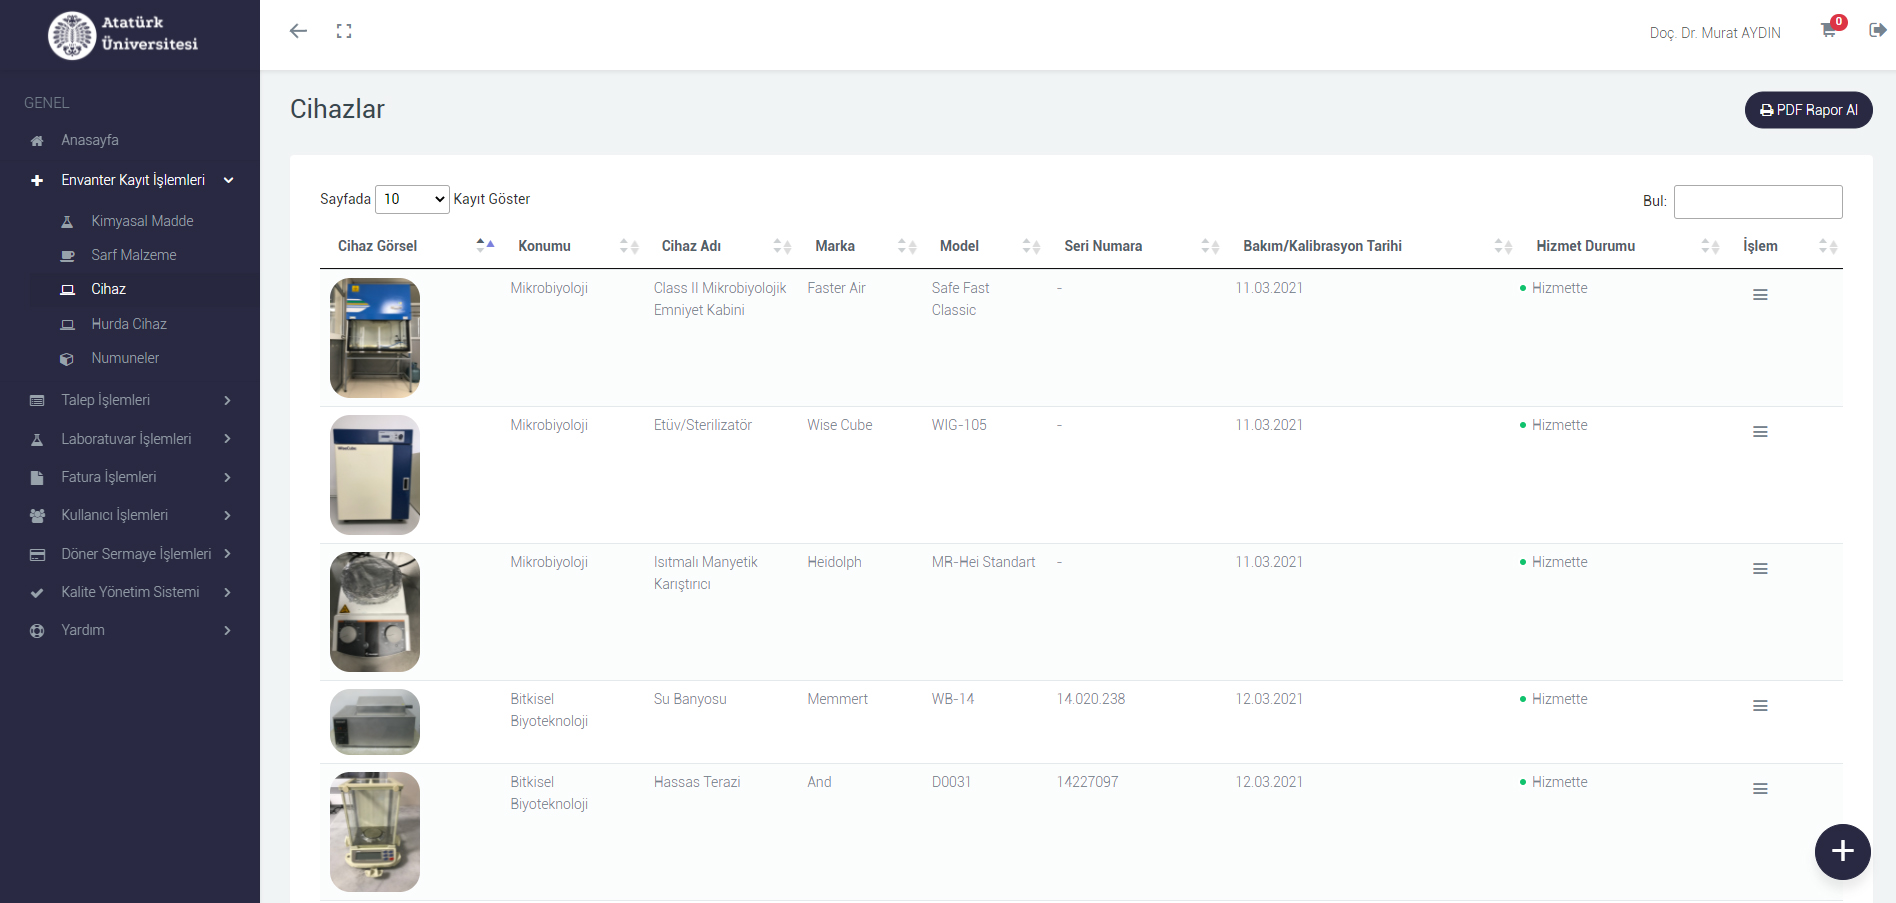1896x903 pixels.
Task: Open hamburger menu for Hassas Terazi row
Action: 1760,789
